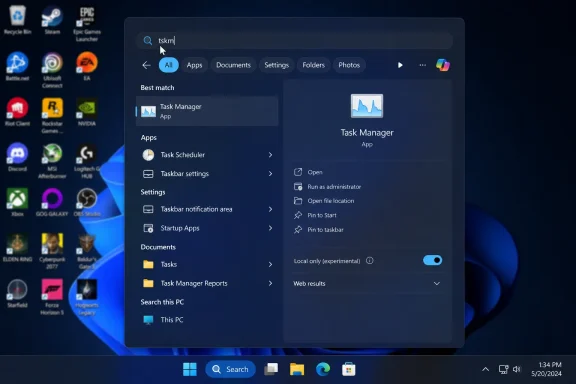Expand Taskbar settings result chevron
This screenshot has width=576, height=384.
pyautogui.click(x=270, y=173)
